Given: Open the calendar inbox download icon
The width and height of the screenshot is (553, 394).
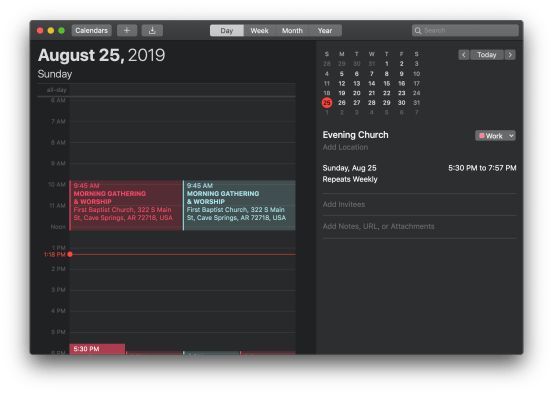Looking at the screenshot, I should [x=152, y=30].
